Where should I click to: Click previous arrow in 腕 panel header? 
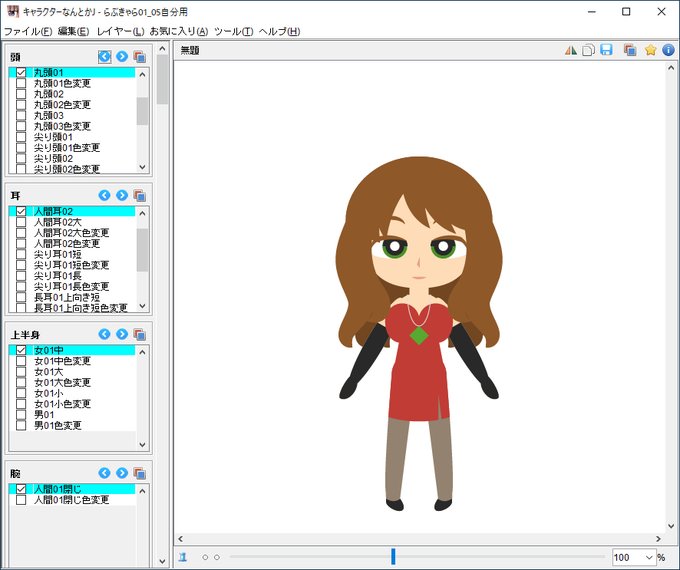pyautogui.click(x=105, y=473)
